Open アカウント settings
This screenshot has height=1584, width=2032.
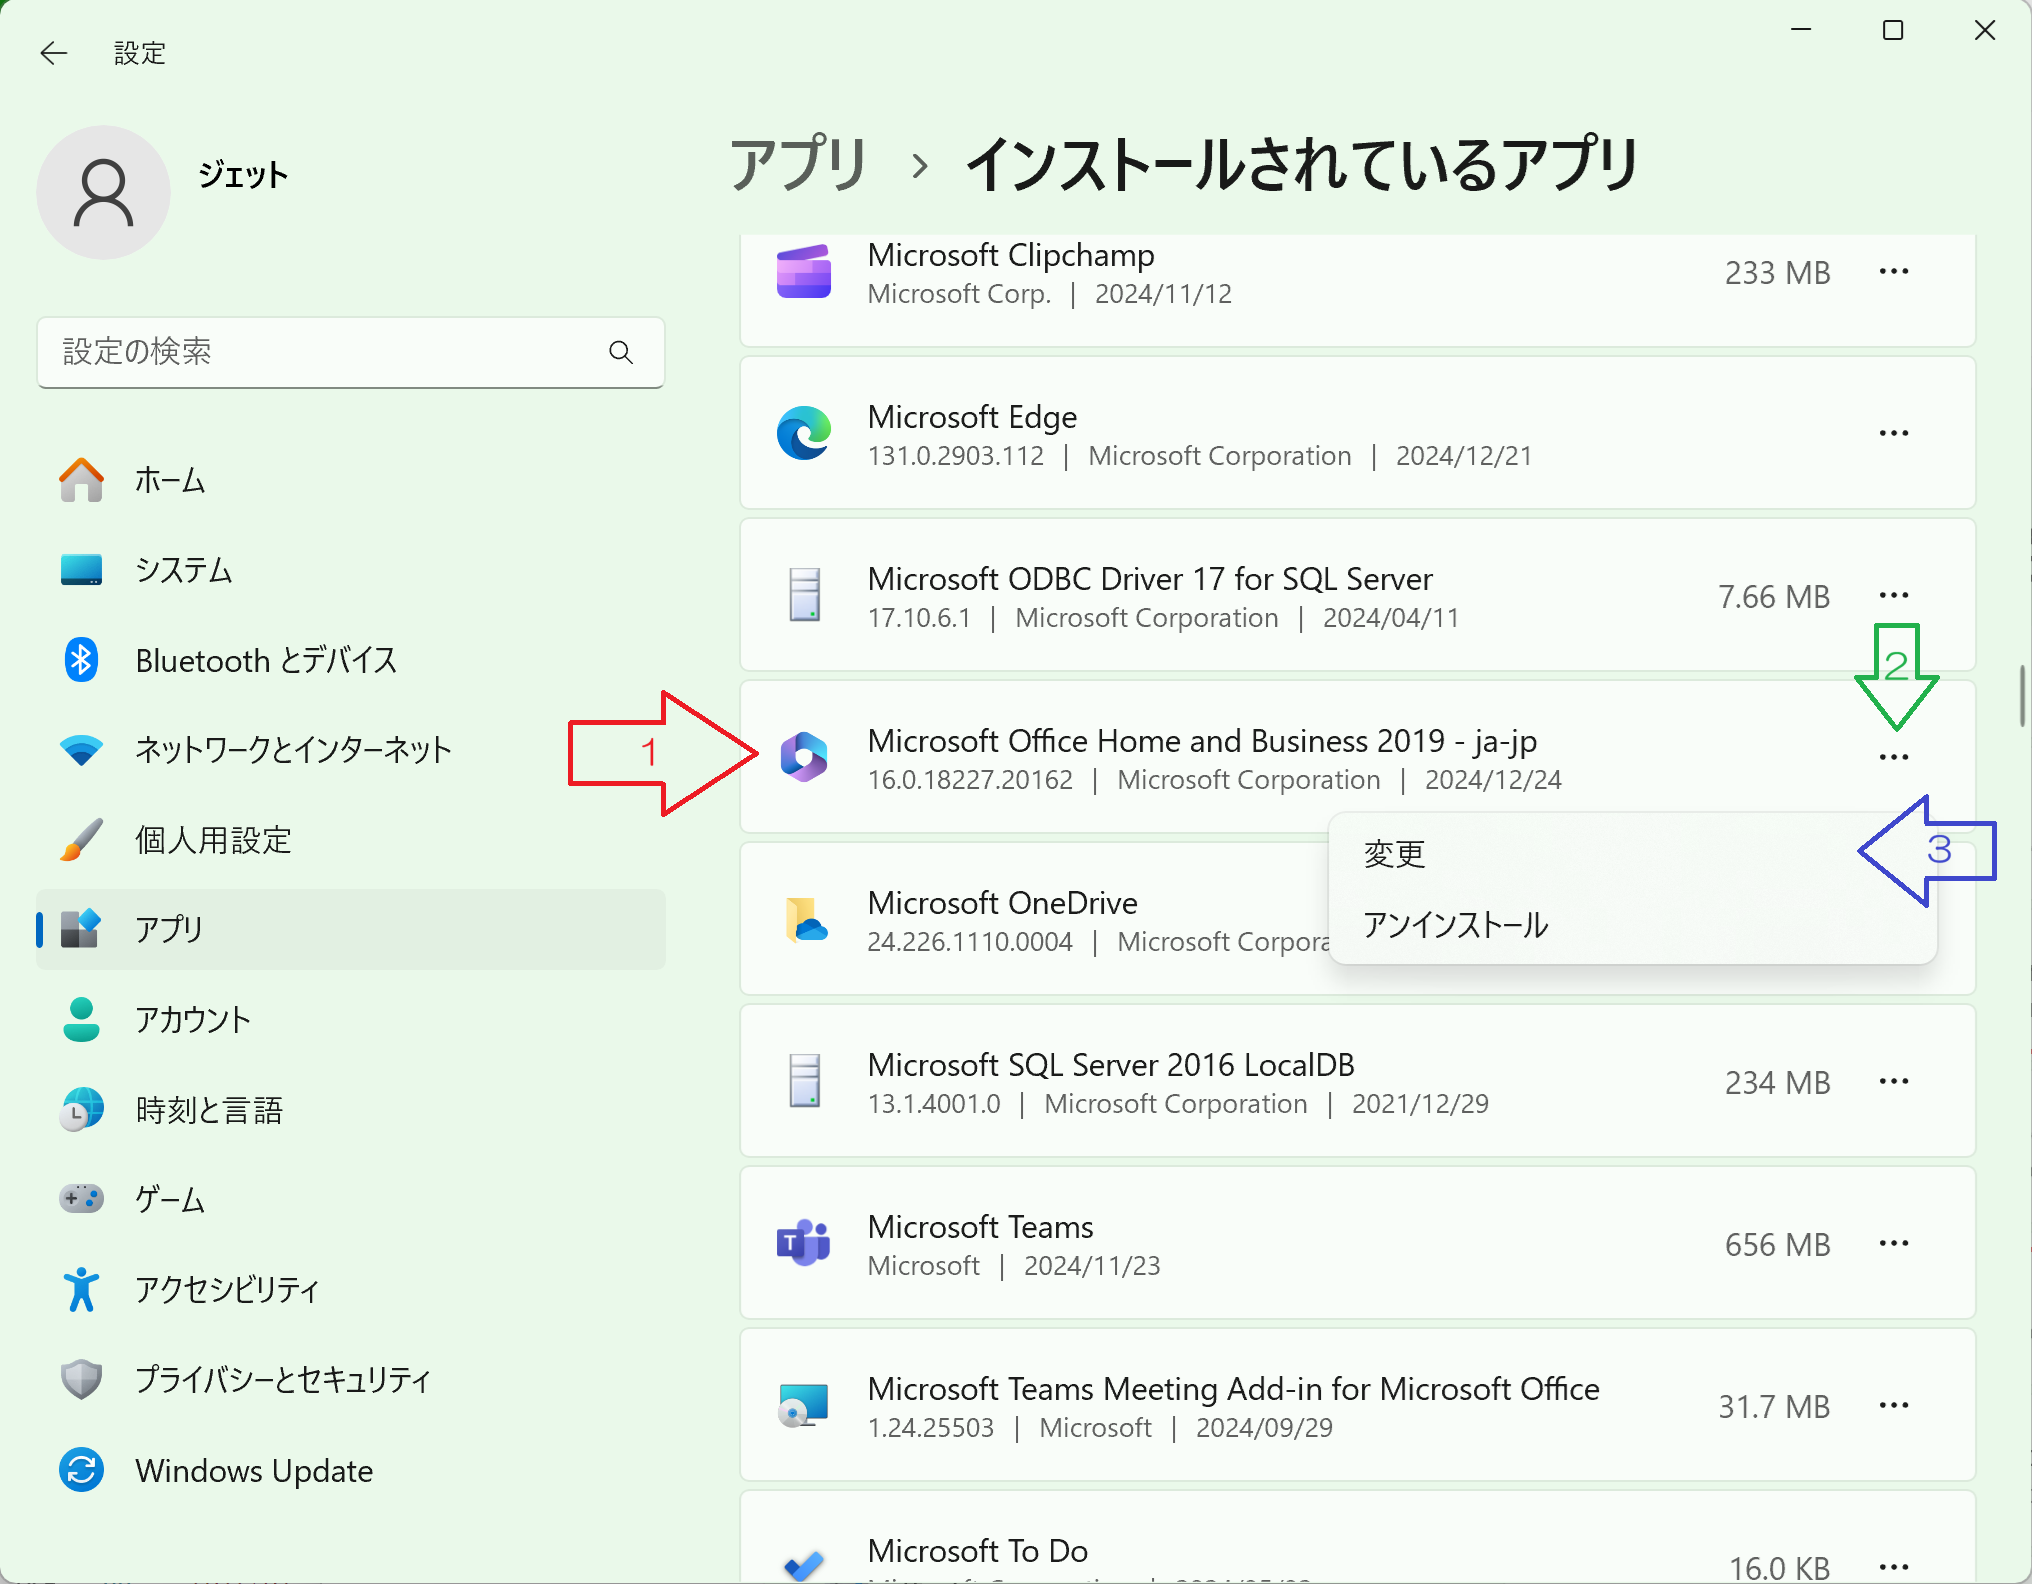pyautogui.click(x=351, y=1019)
